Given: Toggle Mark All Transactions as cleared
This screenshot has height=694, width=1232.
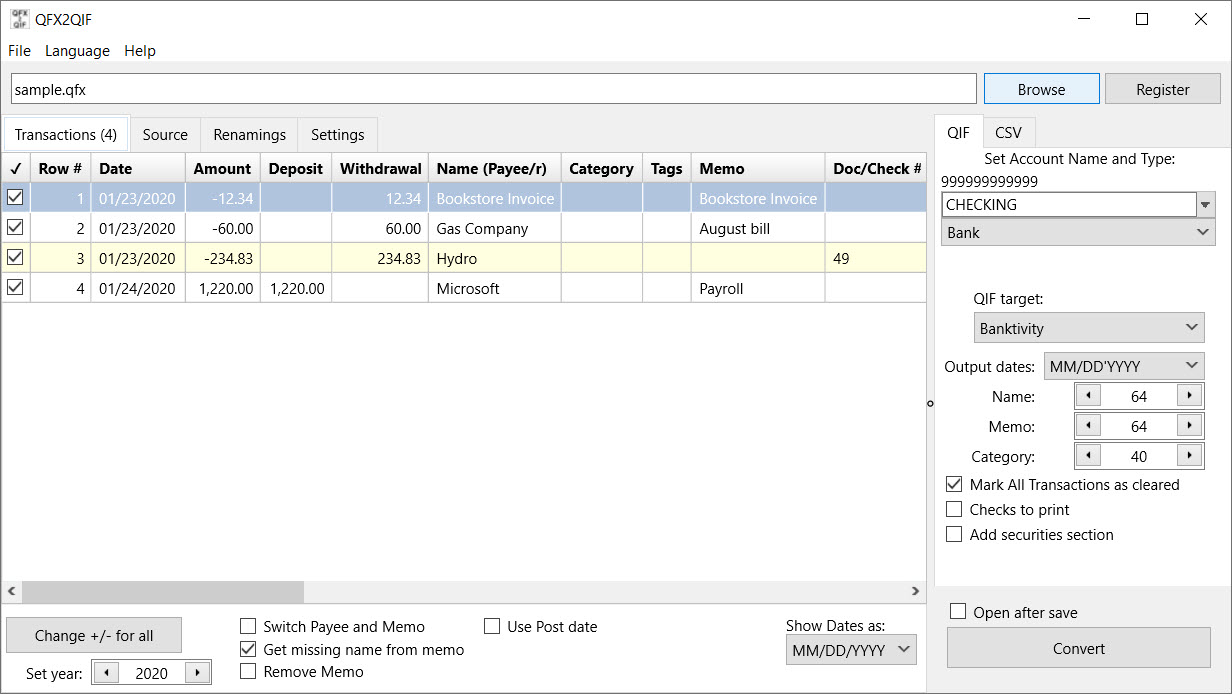Looking at the screenshot, I should [954, 484].
